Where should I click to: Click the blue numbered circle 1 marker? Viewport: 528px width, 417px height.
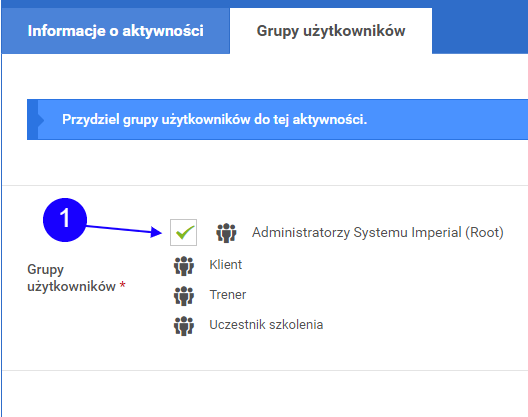point(65,220)
